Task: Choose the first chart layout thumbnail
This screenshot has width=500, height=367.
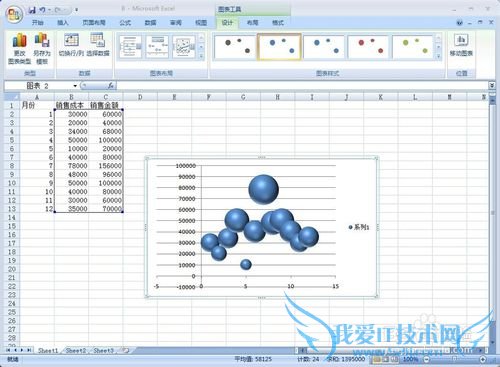Action: tap(130, 47)
